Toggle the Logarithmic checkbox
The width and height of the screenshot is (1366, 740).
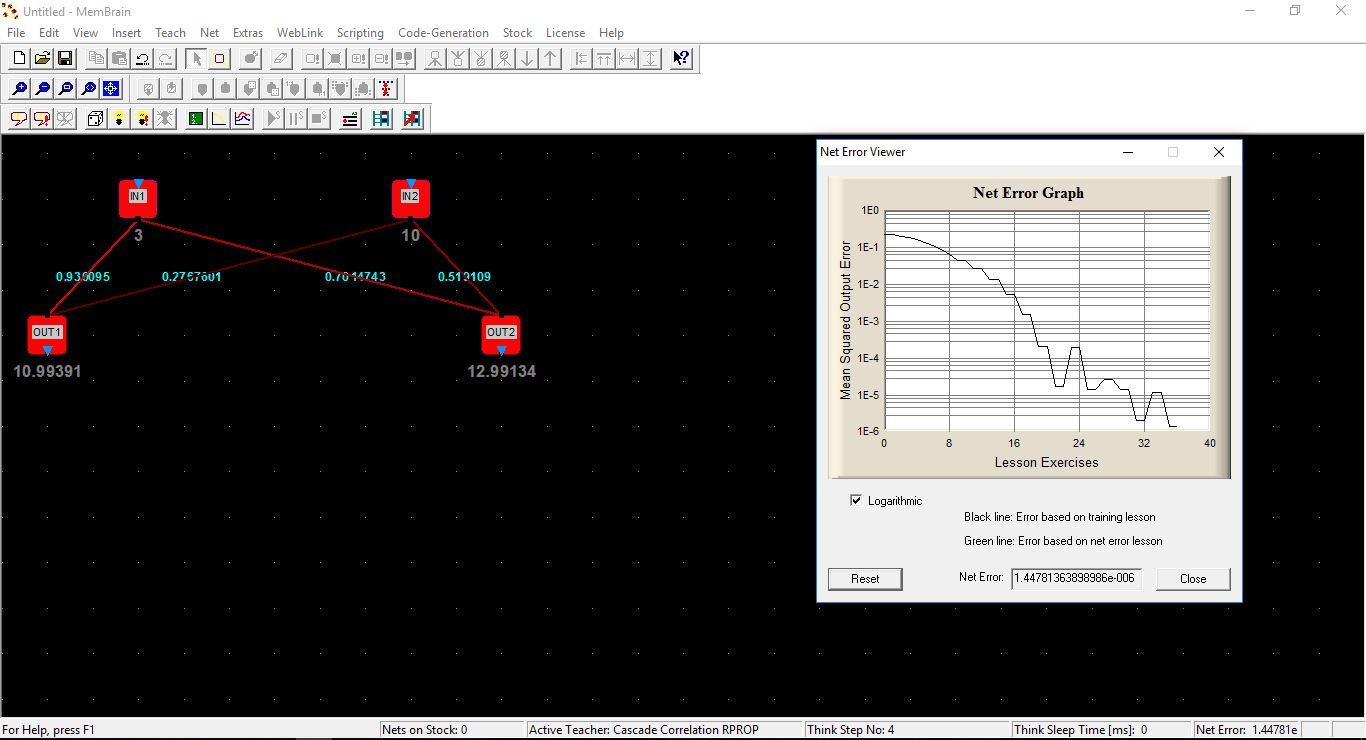(x=856, y=500)
